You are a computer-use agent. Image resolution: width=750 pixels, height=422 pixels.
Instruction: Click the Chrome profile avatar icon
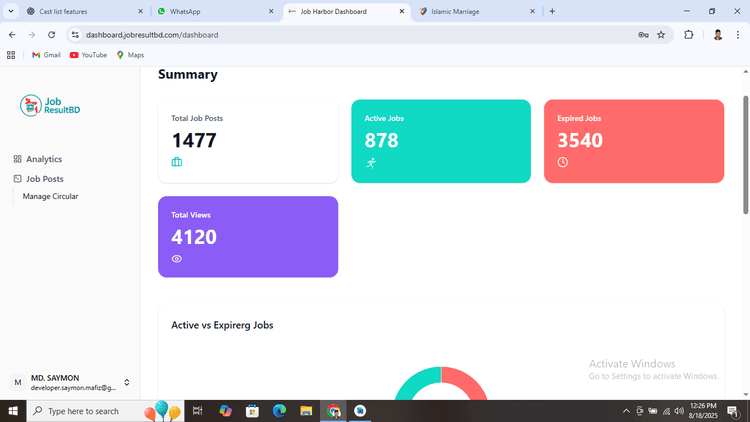[717, 34]
